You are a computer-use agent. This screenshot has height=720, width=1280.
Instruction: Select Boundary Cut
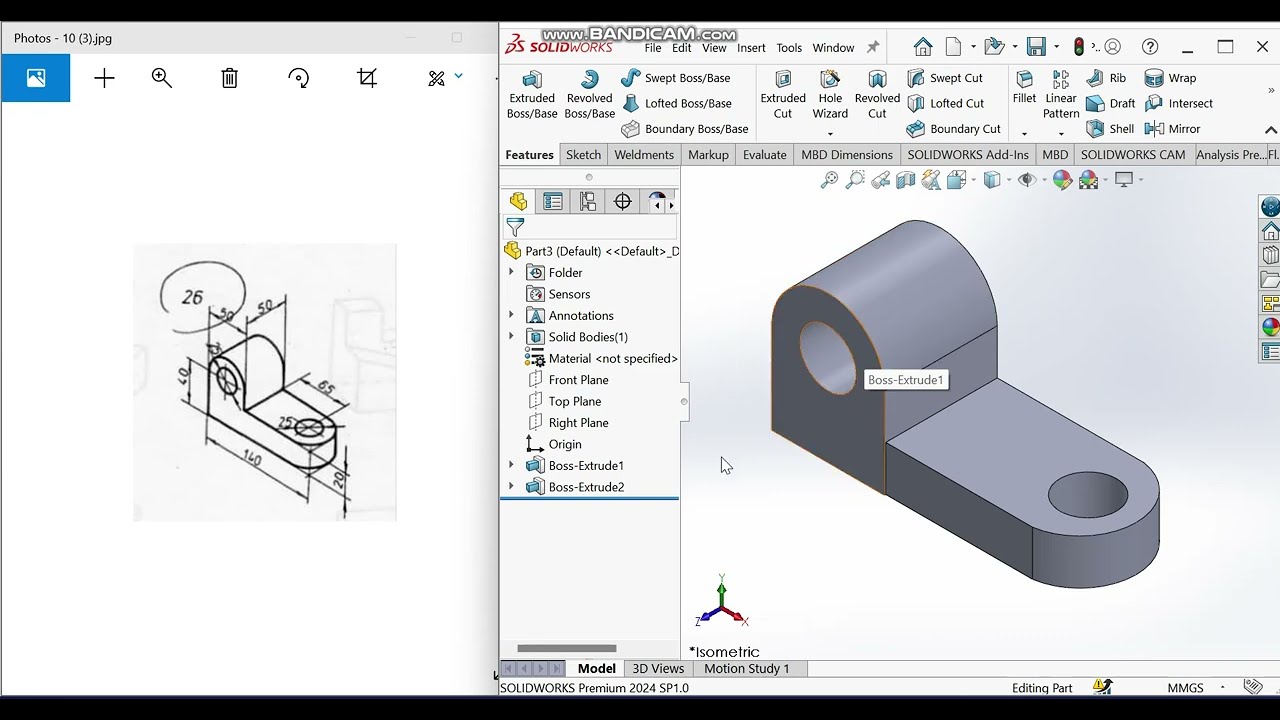(954, 129)
